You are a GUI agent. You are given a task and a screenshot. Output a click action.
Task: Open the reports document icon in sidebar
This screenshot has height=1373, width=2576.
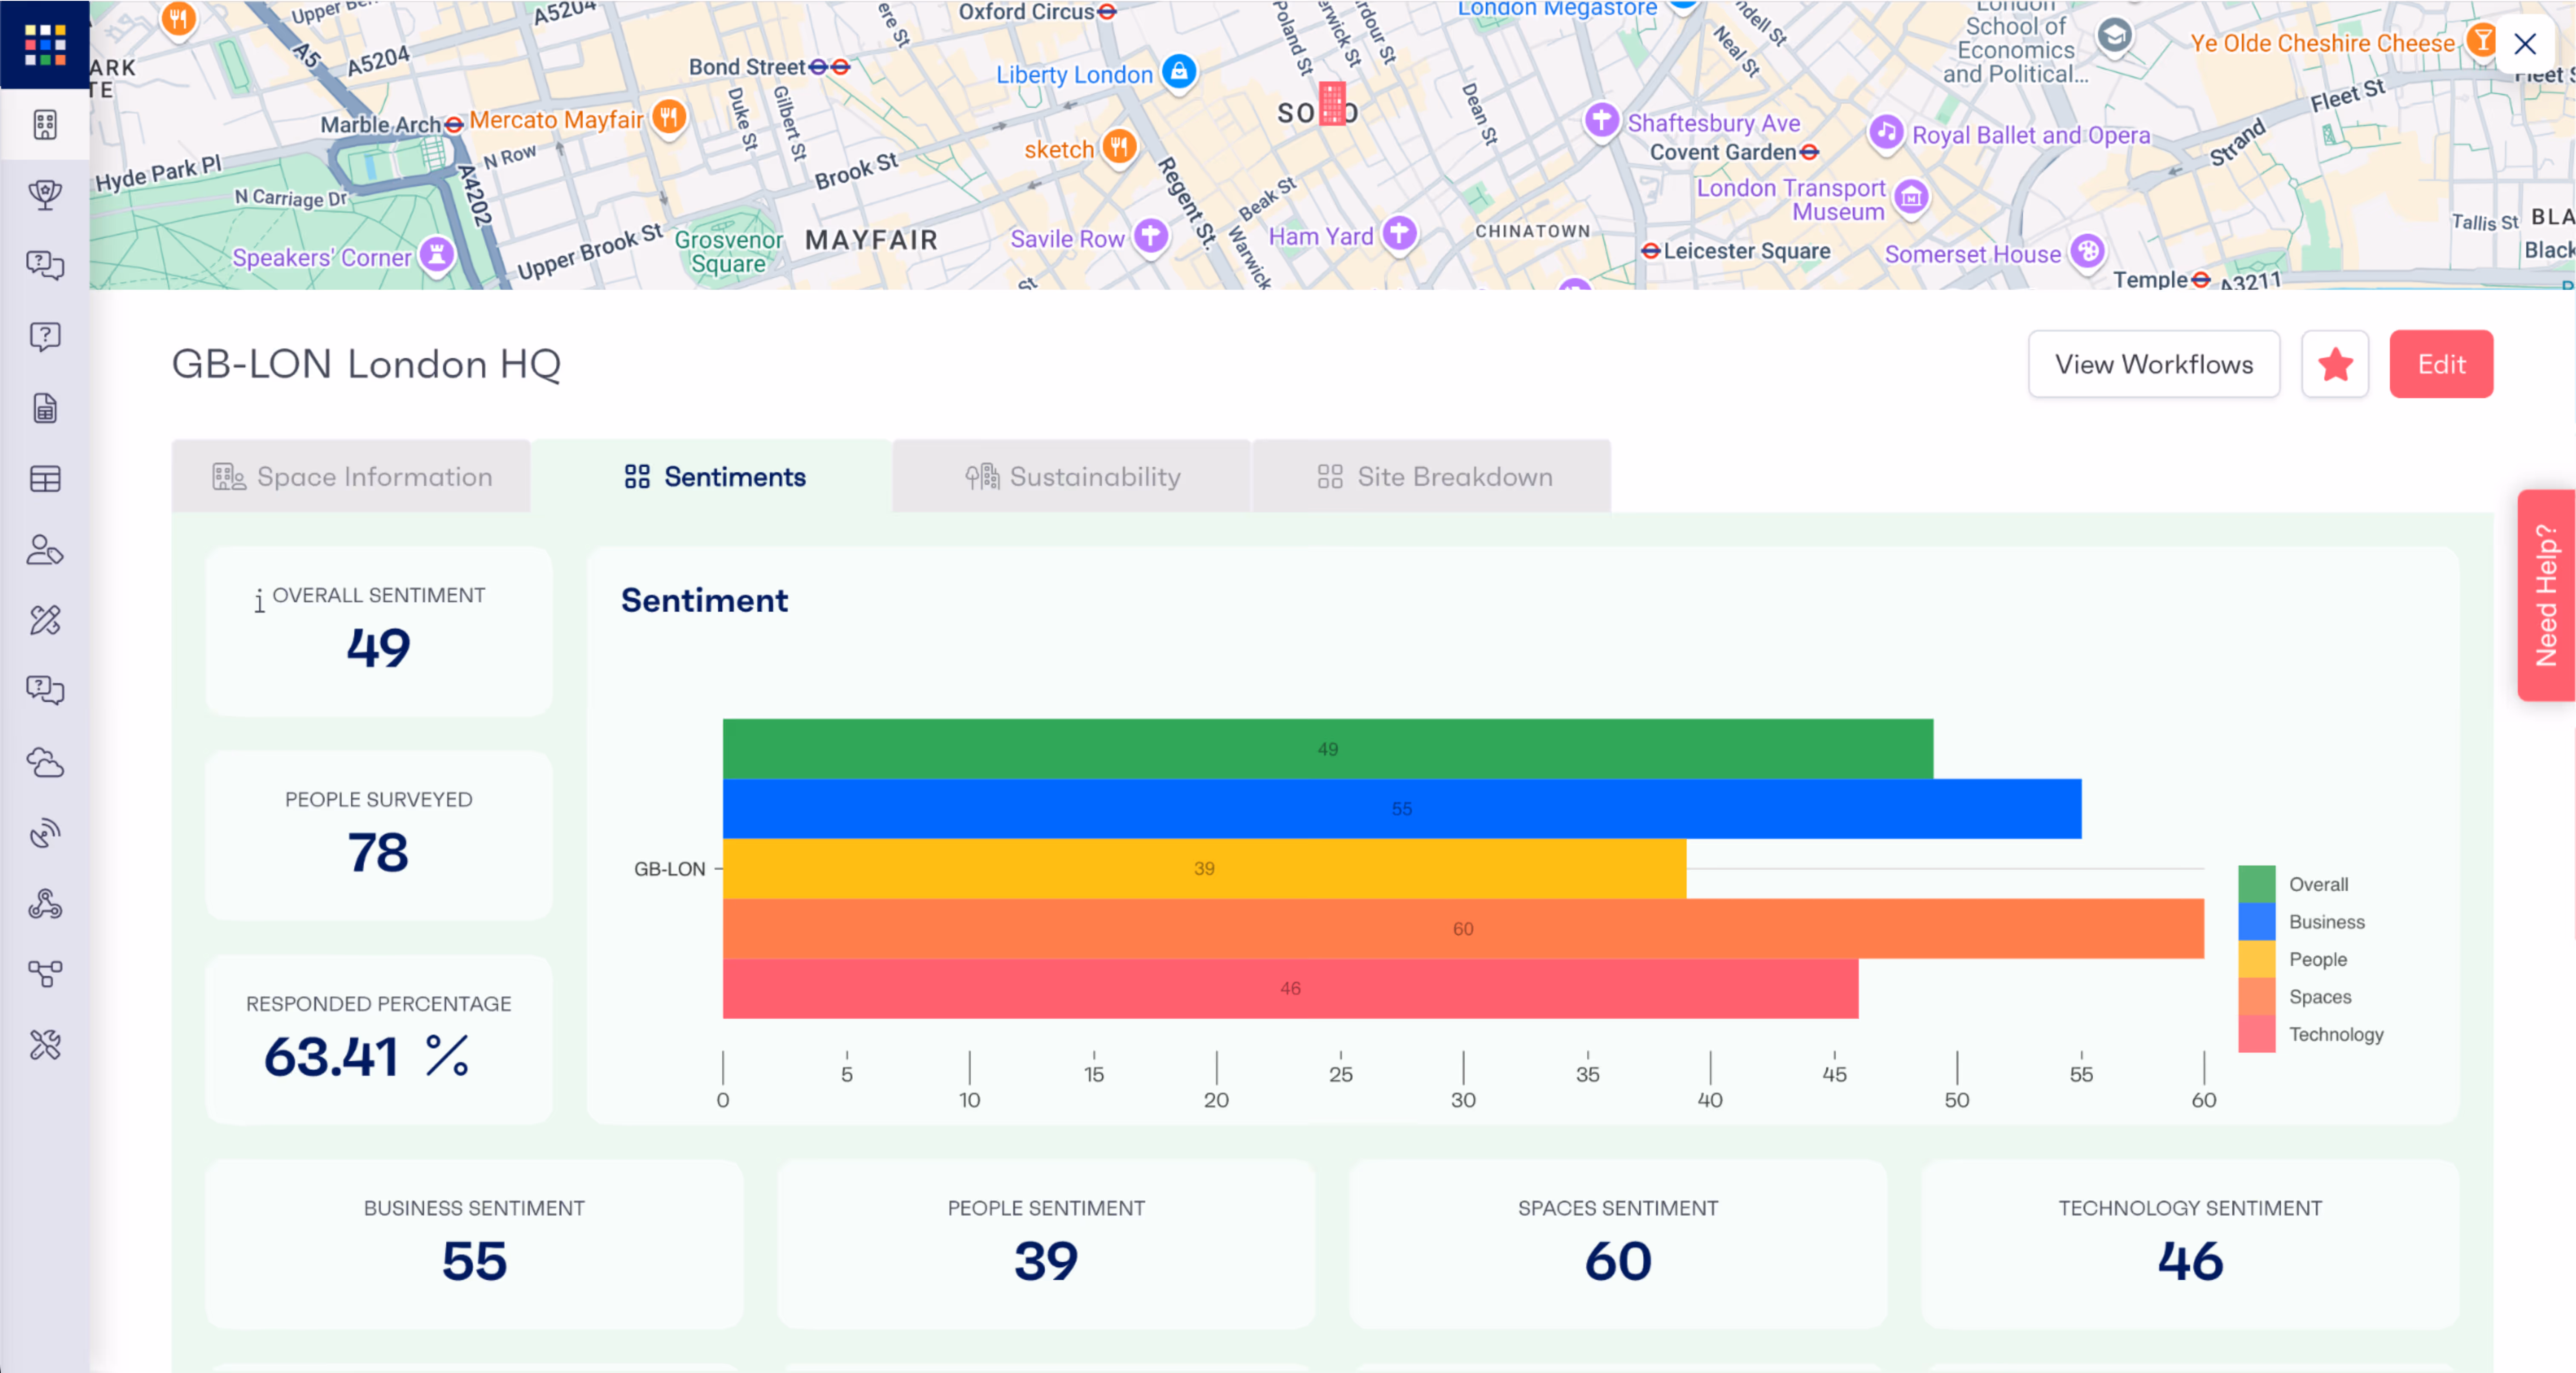[45, 408]
